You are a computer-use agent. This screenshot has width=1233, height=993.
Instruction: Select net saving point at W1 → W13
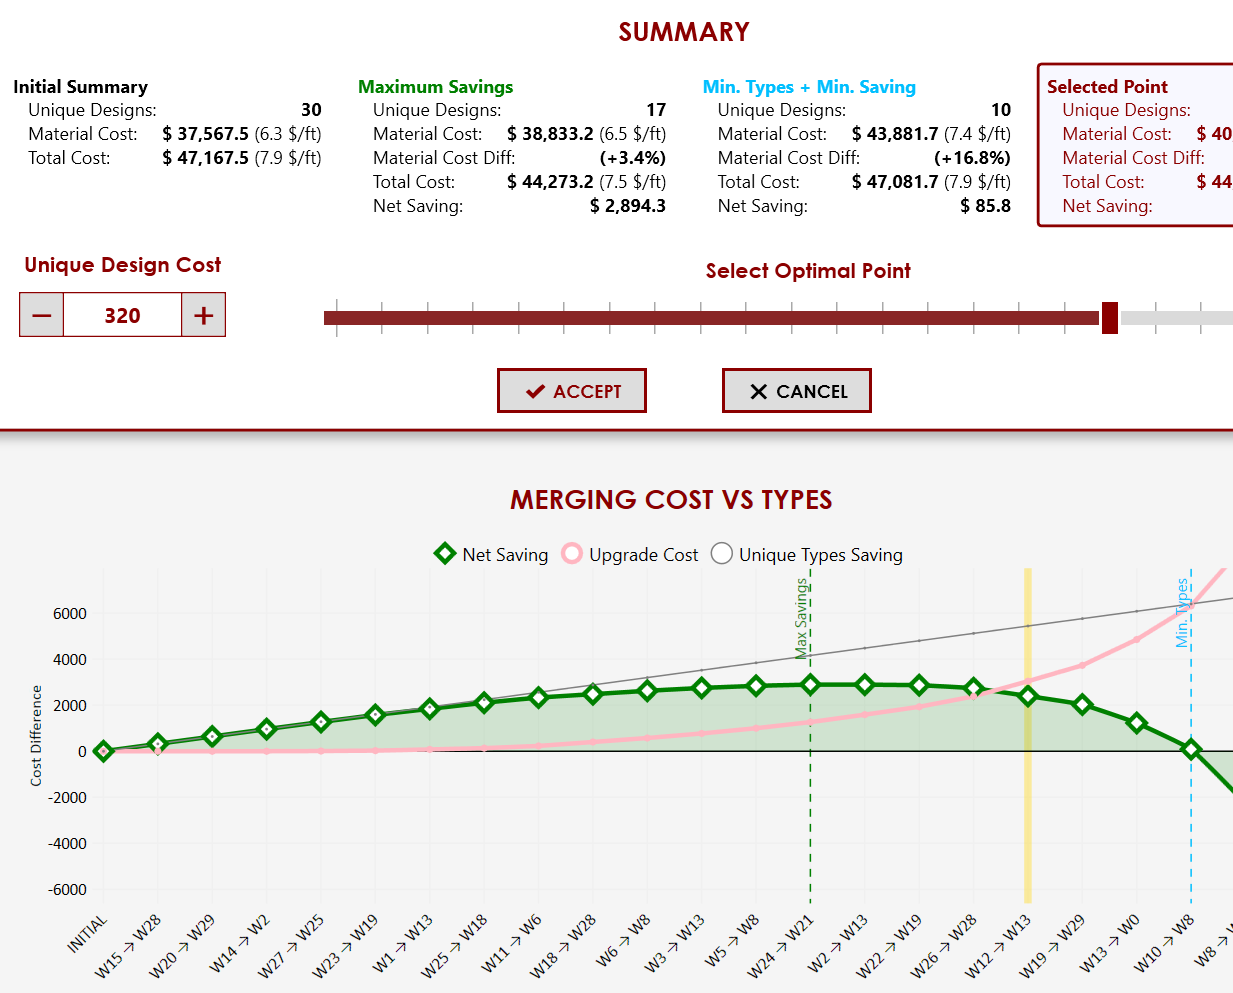(x=430, y=708)
